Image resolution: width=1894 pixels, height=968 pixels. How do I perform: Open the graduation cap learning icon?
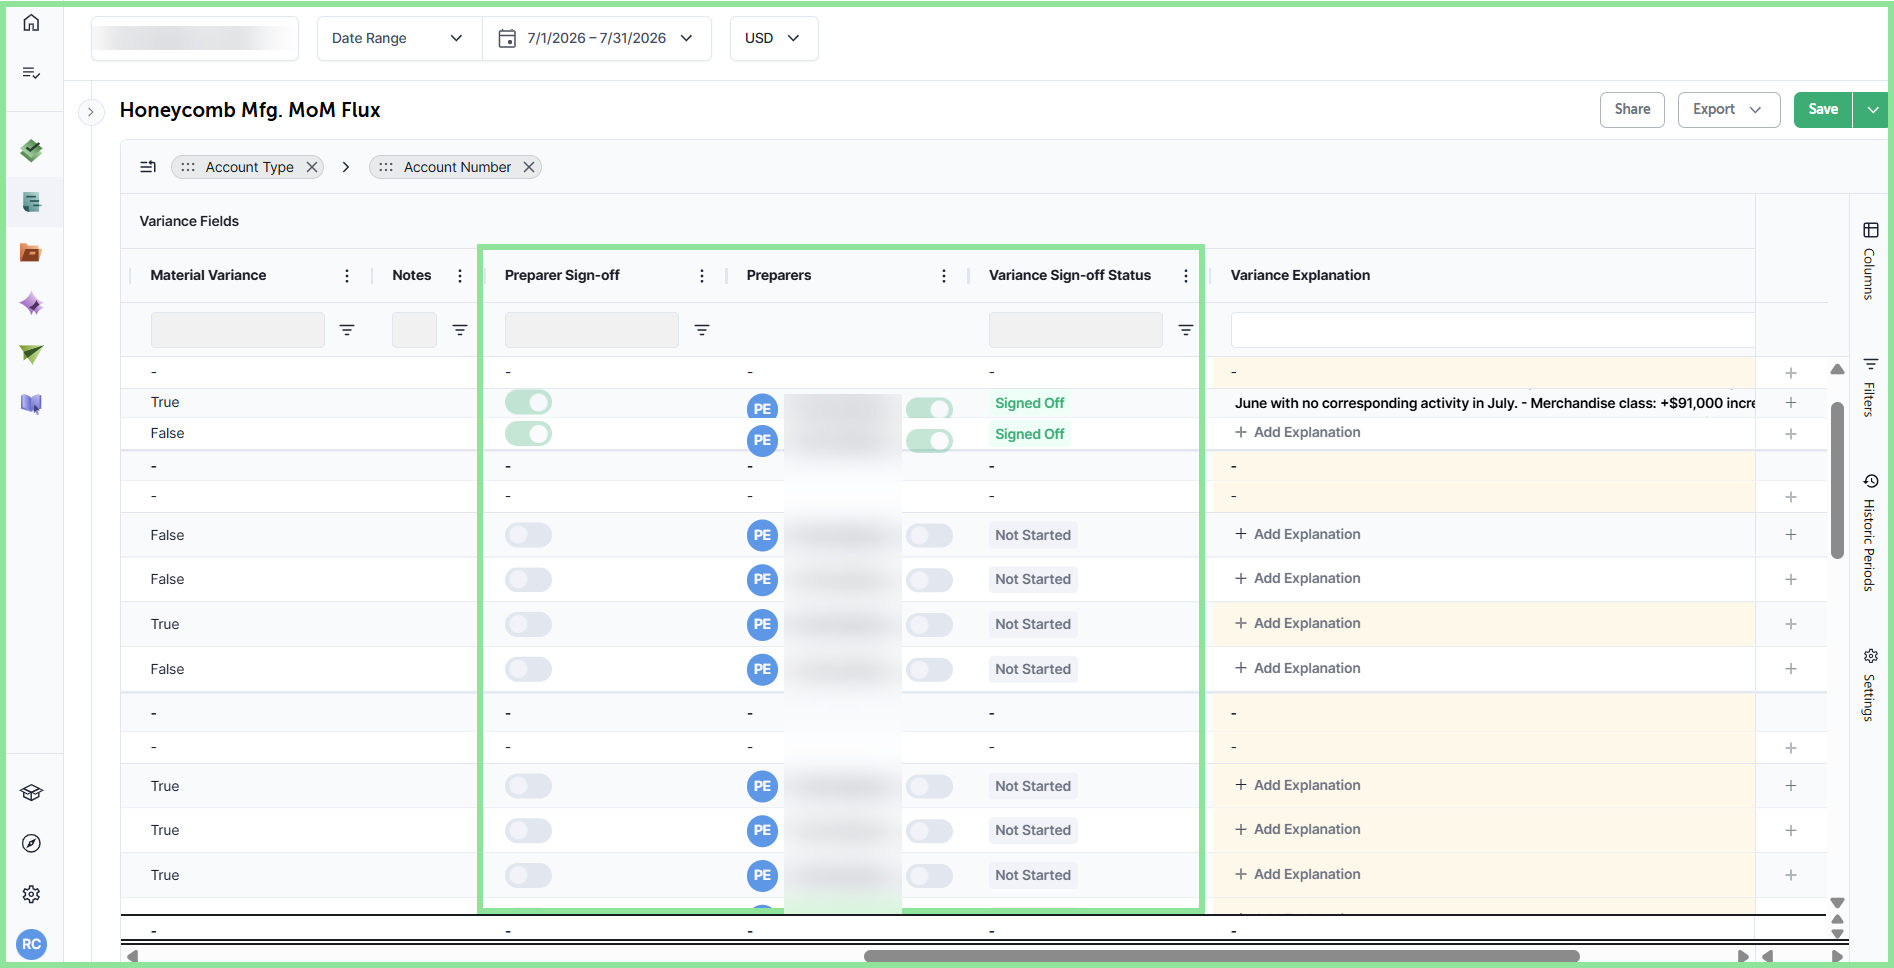pyautogui.click(x=31, y=793)
